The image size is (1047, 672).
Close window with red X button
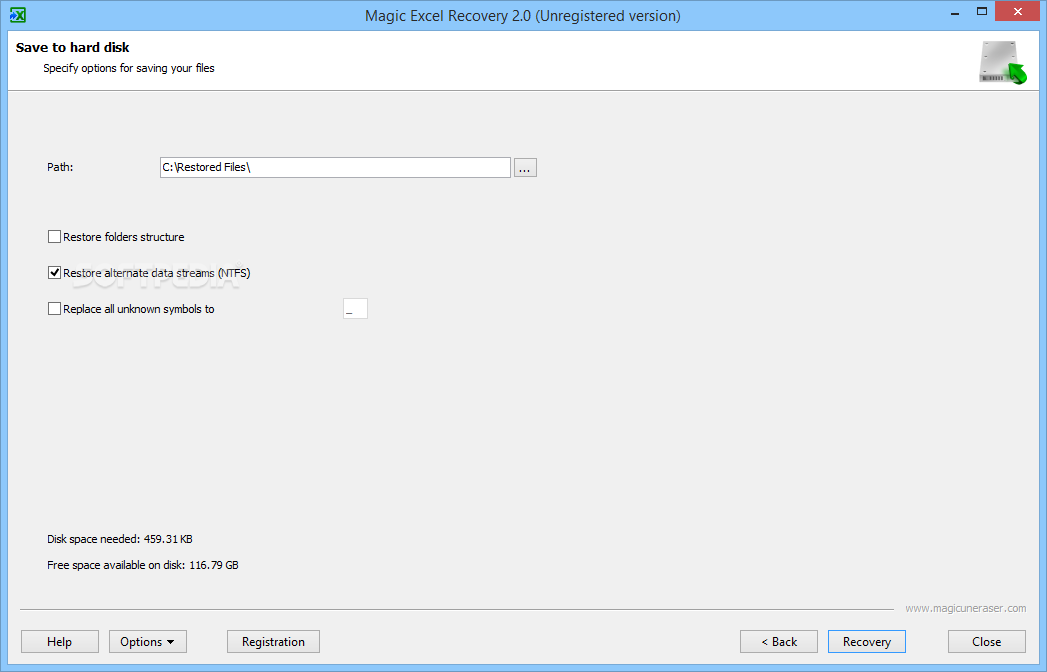click(1018, 11)
